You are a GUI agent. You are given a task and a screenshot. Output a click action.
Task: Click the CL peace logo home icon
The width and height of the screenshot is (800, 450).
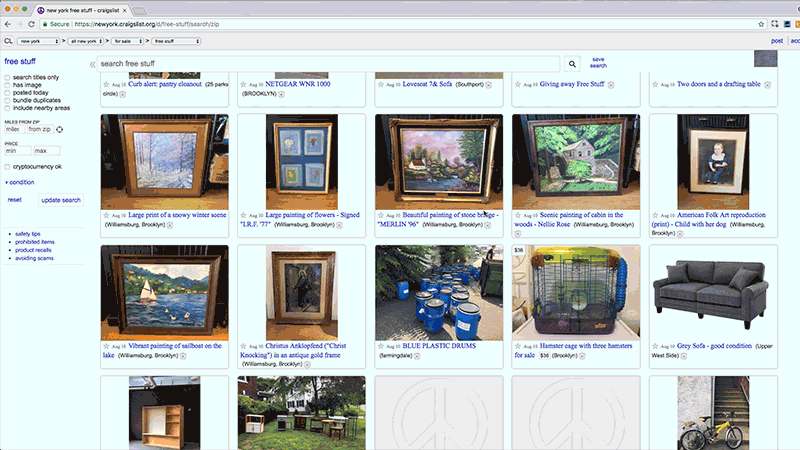tap(8, 41)
